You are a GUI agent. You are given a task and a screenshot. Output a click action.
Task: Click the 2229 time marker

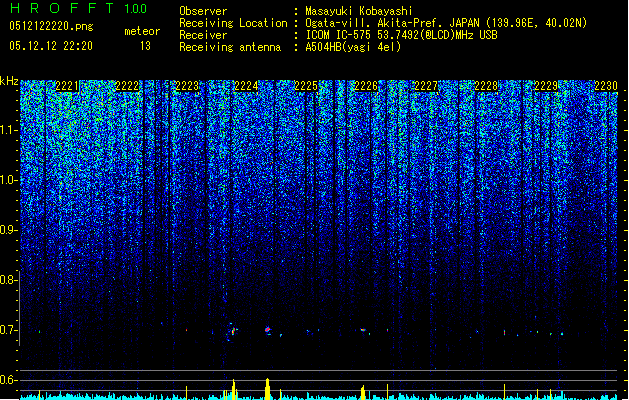(x=546, y=86)
